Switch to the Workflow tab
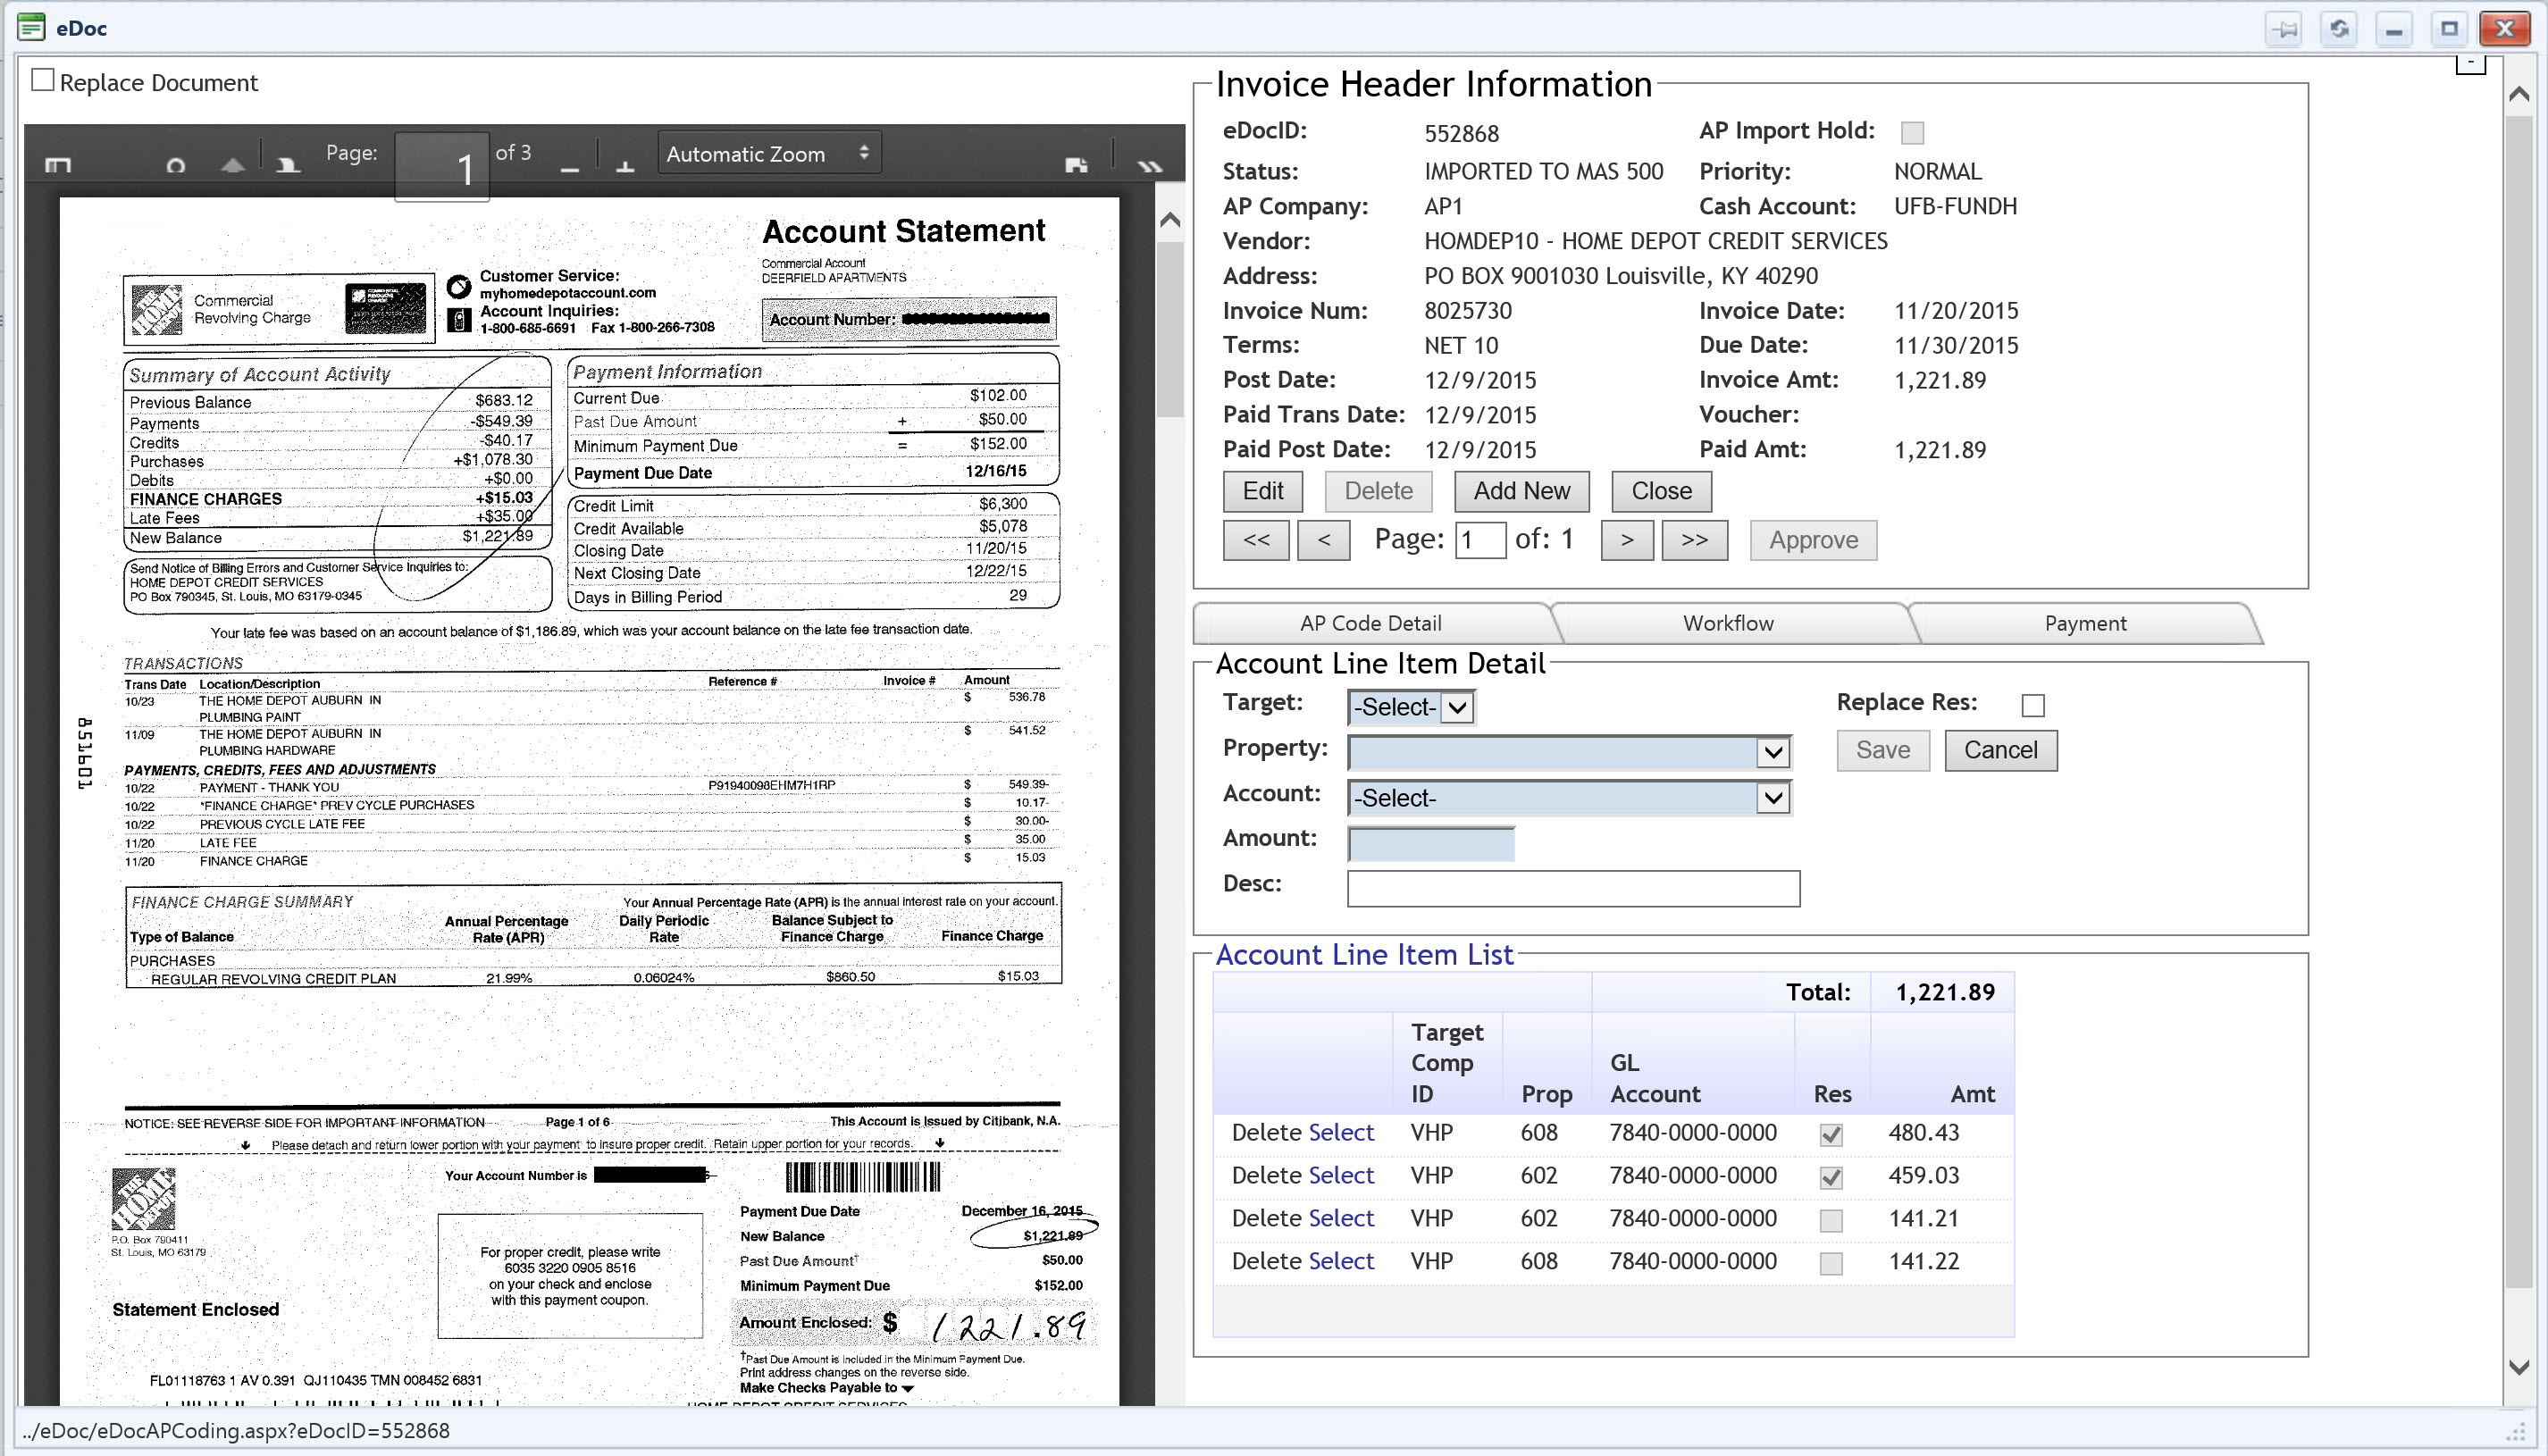Screen dimensions: 2548x1456 [x=1727, y=623]
